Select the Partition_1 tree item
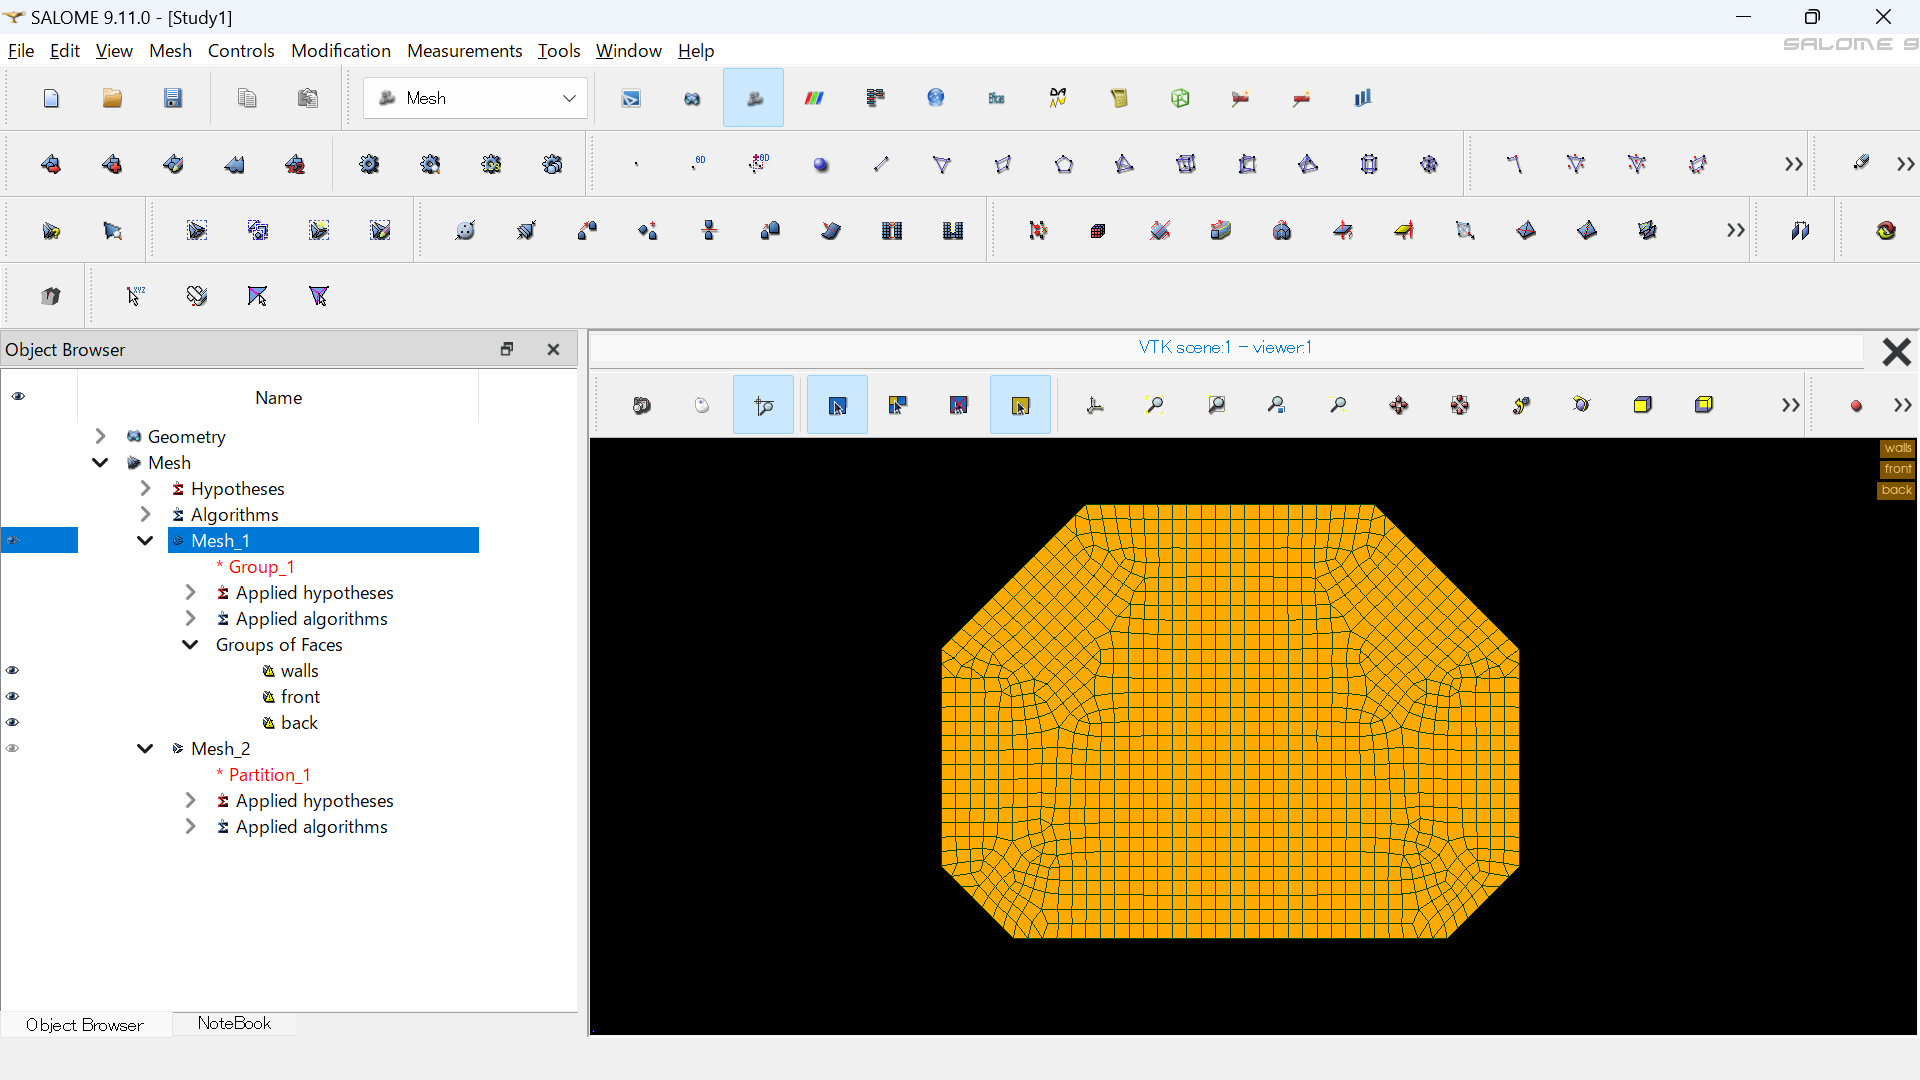The image size is (1920, 1080). pyautogui.click(x=269, y=775)
